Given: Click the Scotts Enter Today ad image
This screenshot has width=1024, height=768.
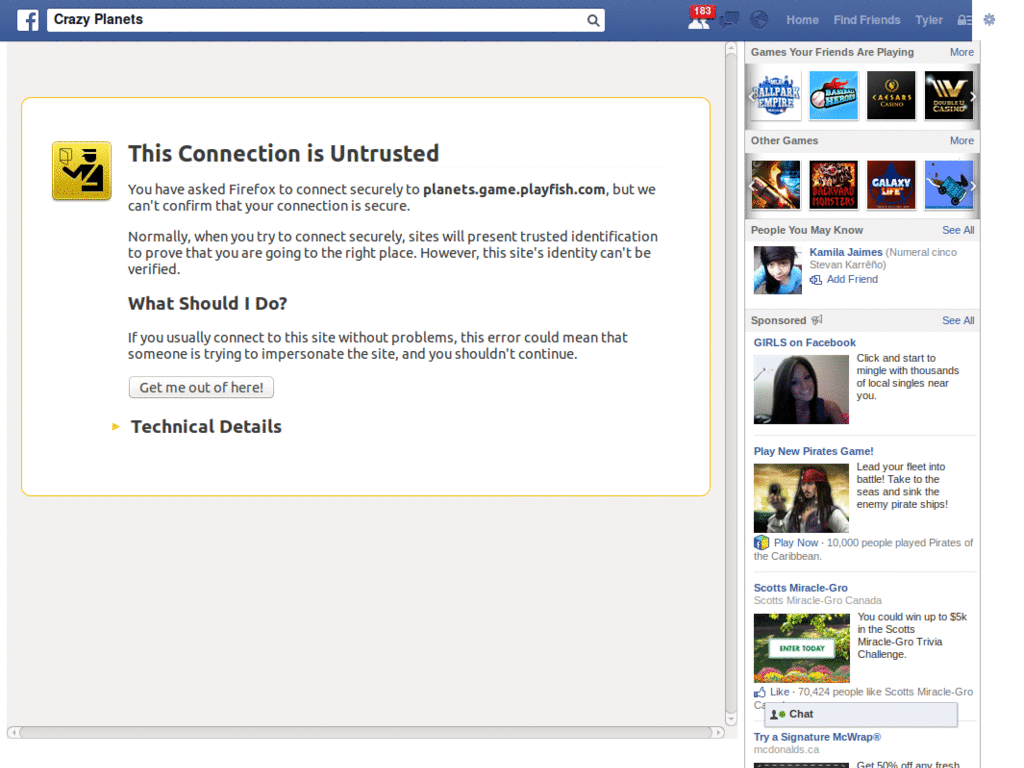Looking at the screenshot, I should click(801, 648).
